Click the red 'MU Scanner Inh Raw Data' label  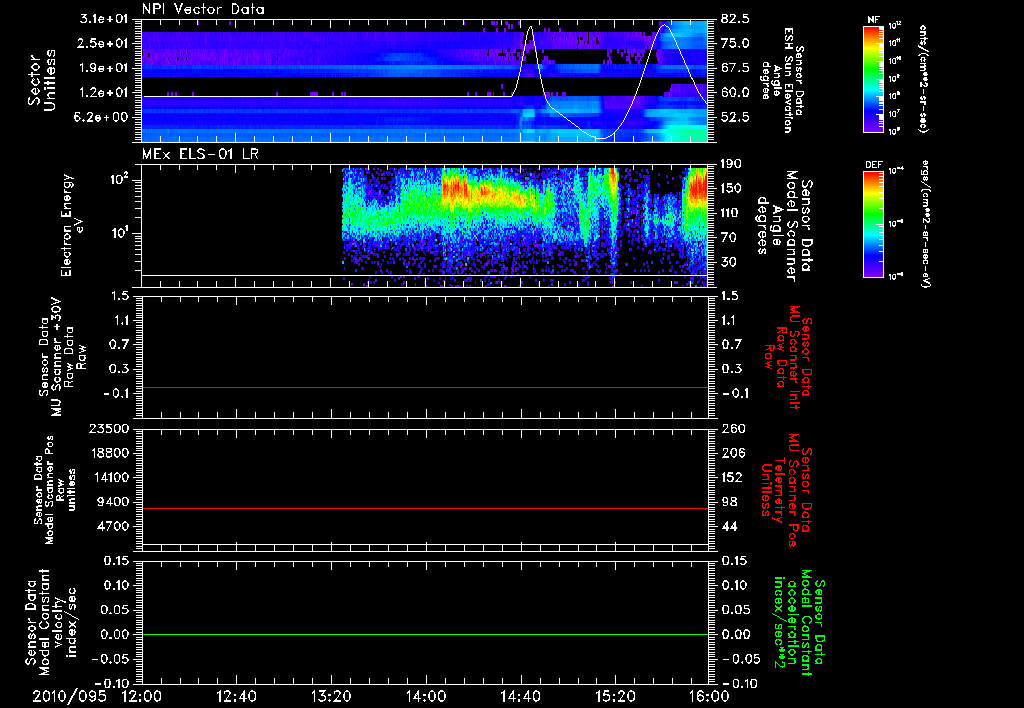click(x=788, y=358)
